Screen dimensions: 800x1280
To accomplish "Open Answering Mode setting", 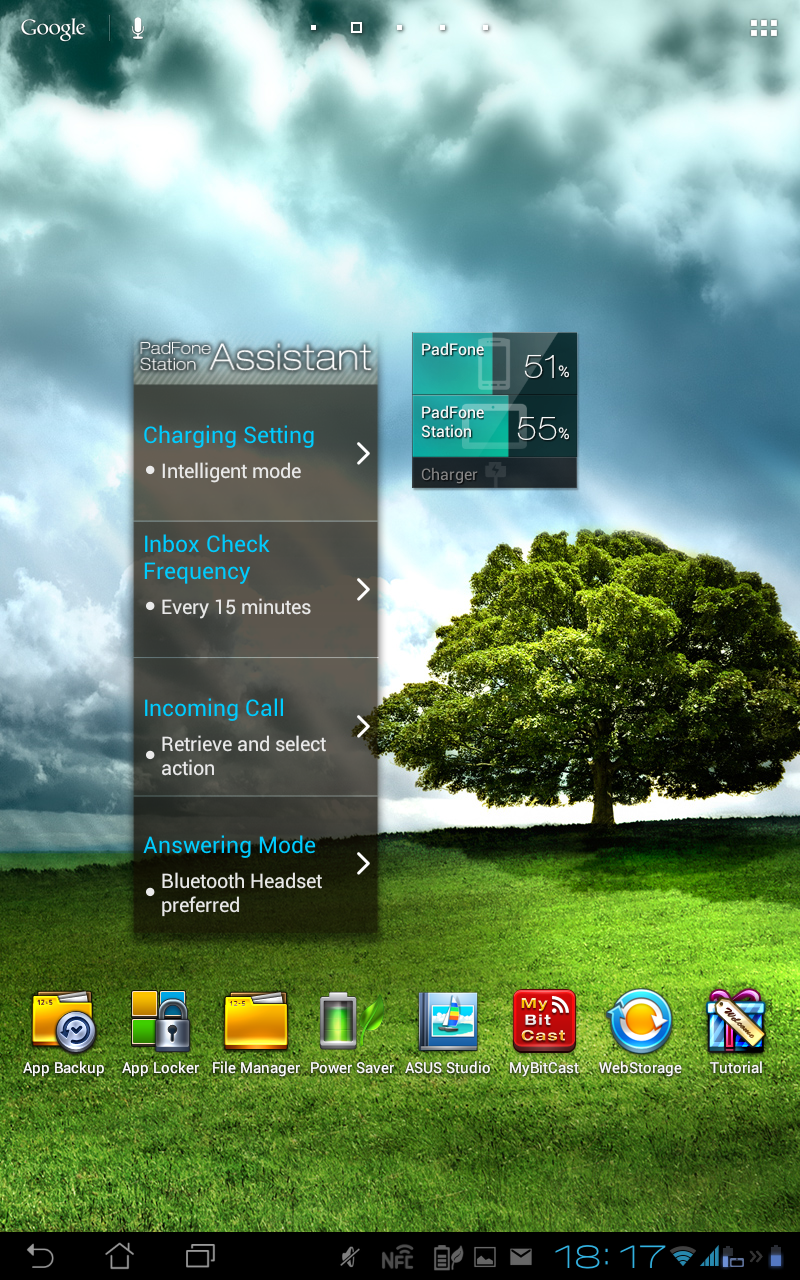I will (256, 866).
